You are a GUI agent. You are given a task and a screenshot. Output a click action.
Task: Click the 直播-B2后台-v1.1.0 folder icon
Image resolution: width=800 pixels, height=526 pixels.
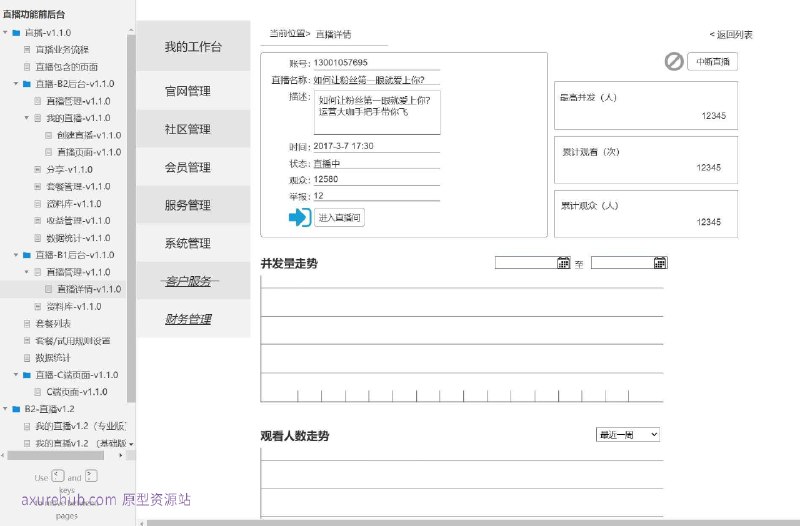click(27, 84)
